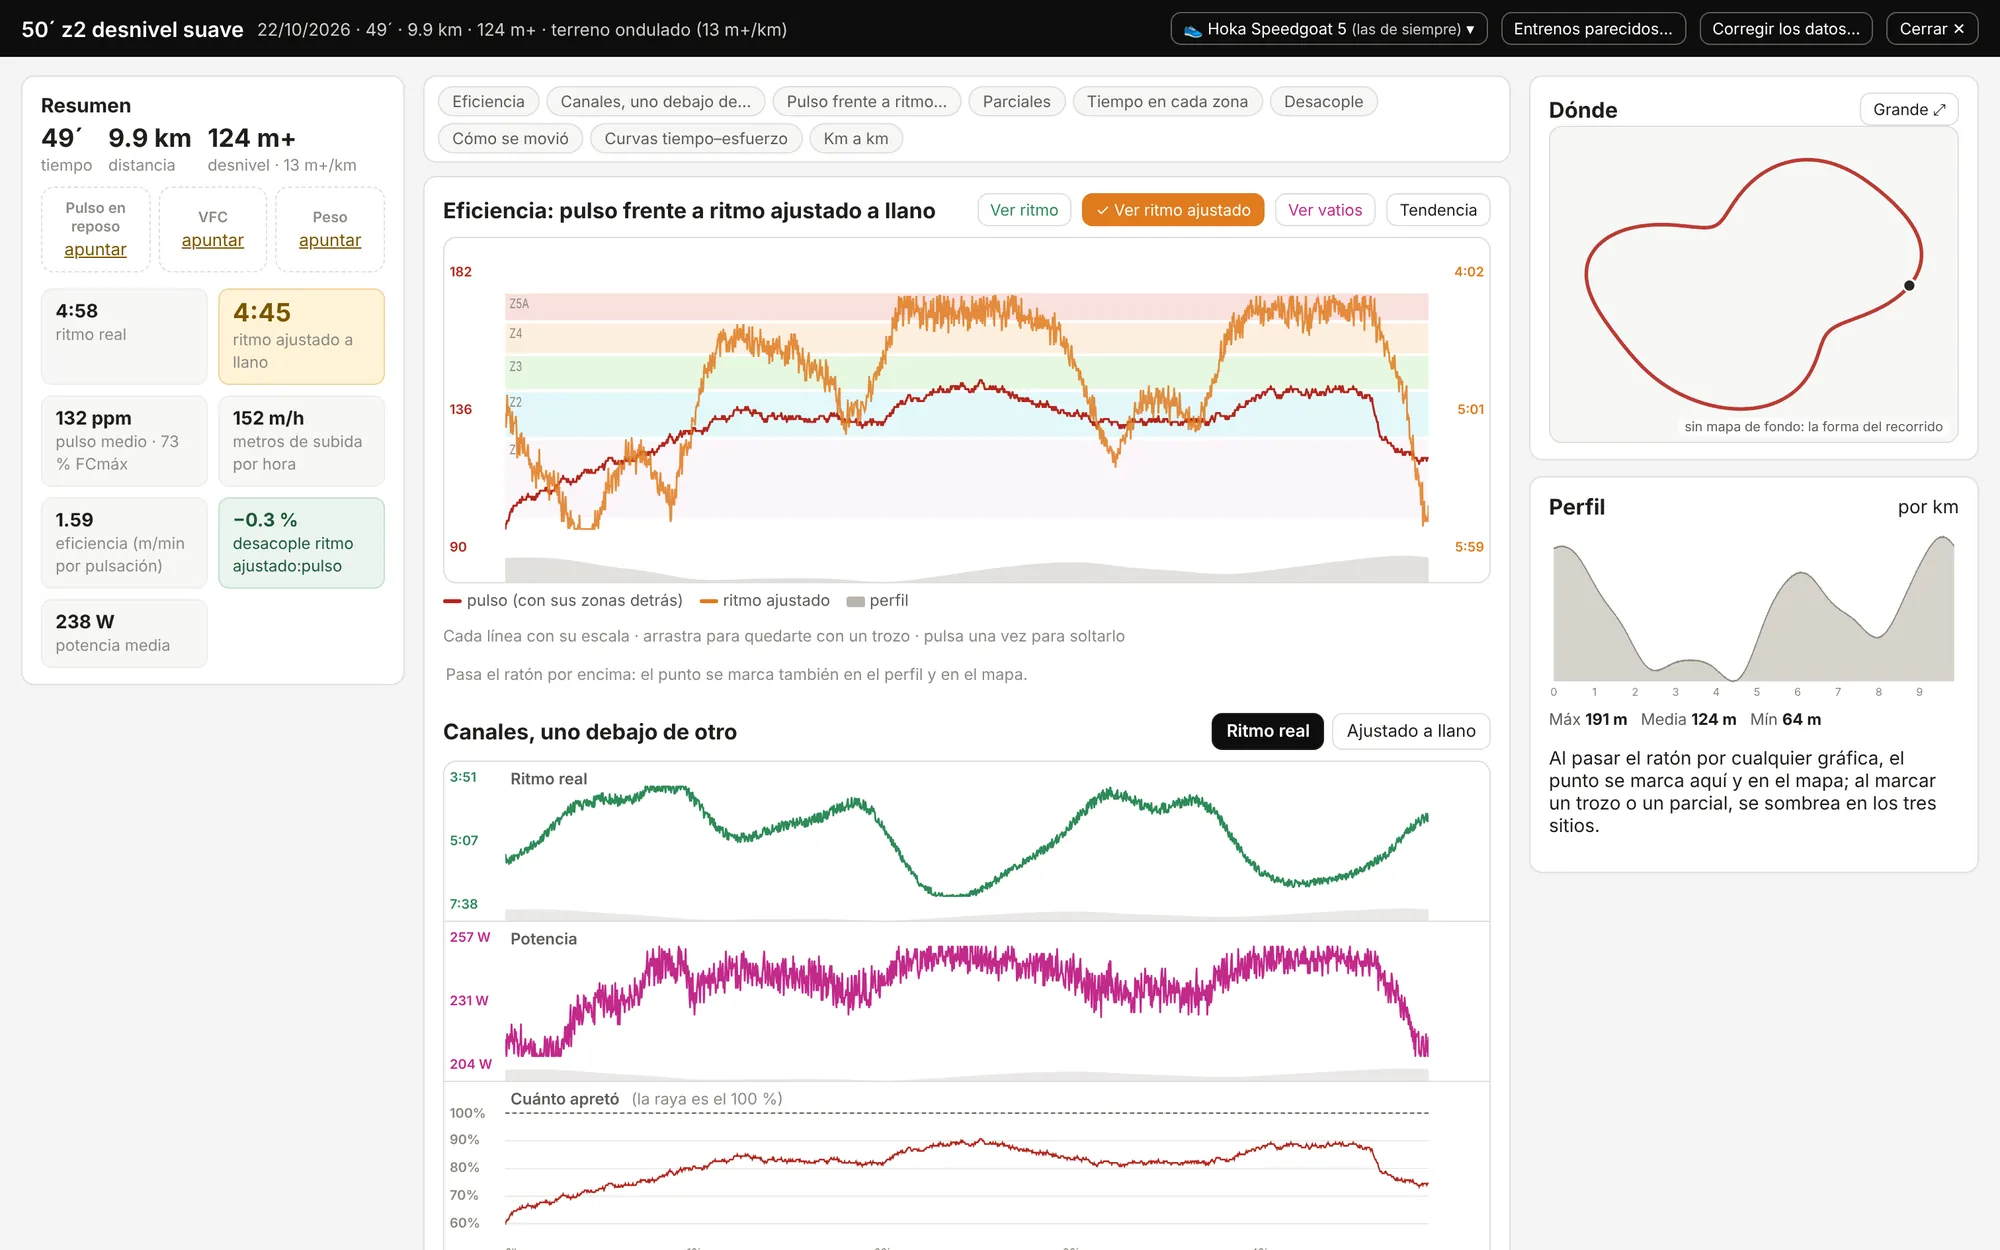
Task: Click the shoe icon next to Hoka Speedgoat
Action: point(1193,30)
